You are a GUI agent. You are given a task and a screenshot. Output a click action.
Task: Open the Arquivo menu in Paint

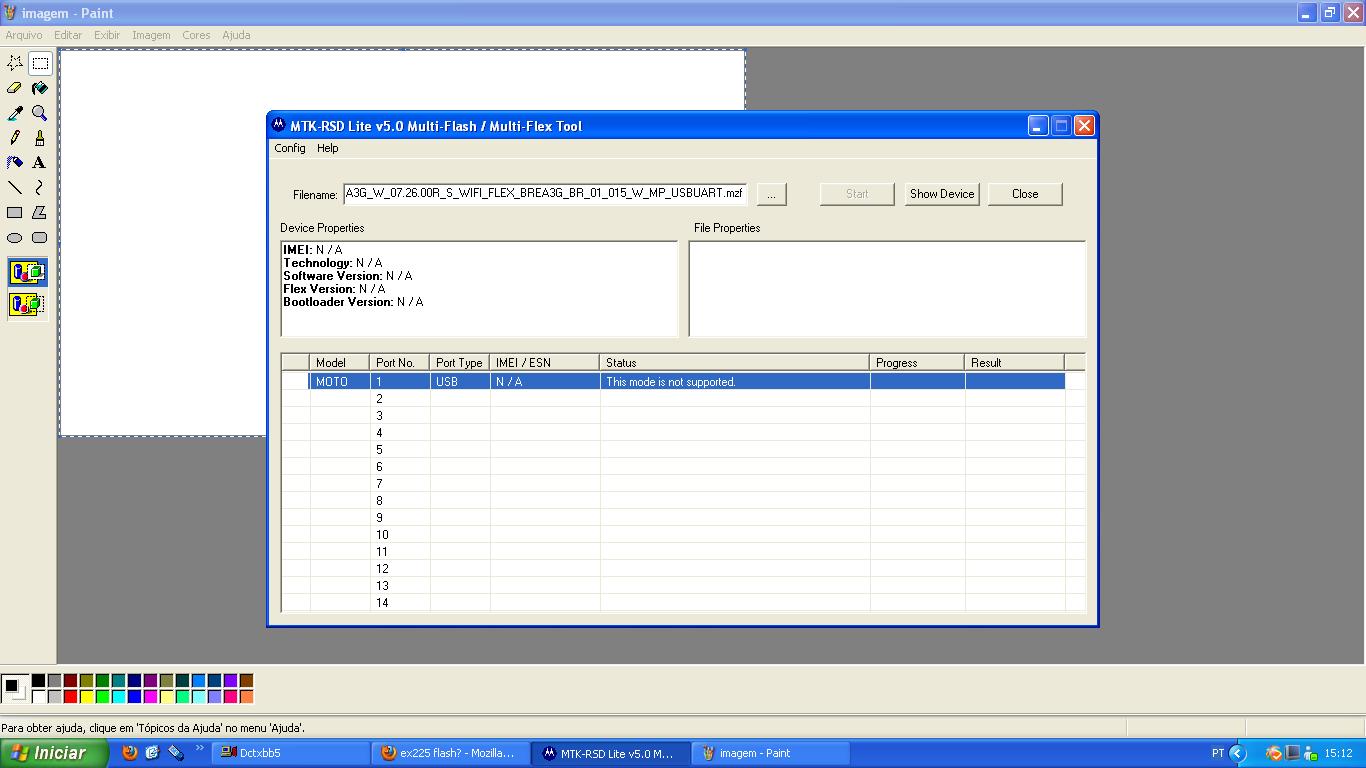coord(24,35)
